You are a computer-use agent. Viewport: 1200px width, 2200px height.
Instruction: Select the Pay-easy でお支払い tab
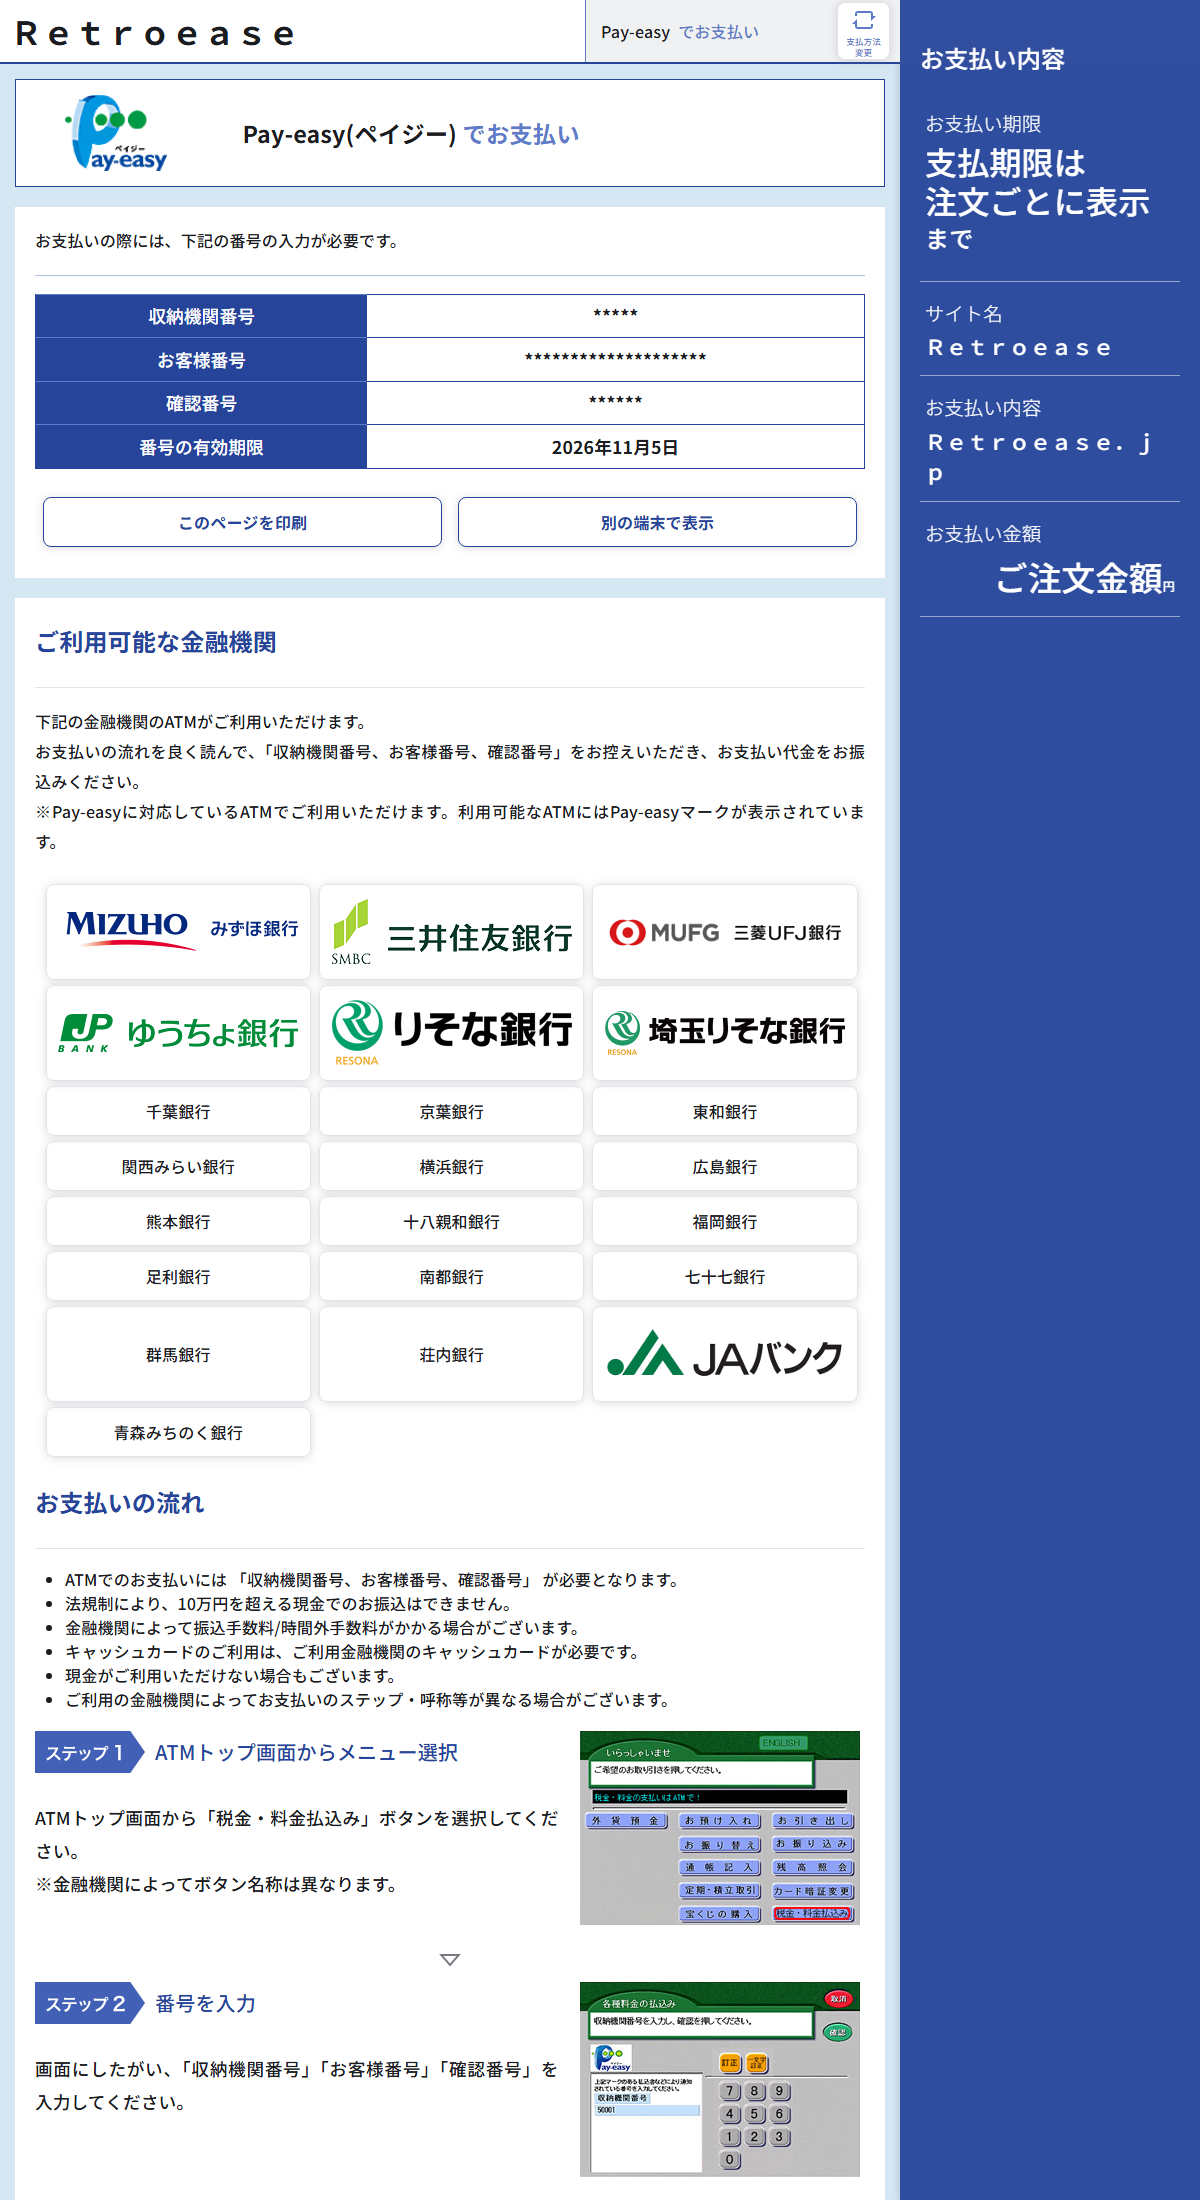(x=680, y=32)
